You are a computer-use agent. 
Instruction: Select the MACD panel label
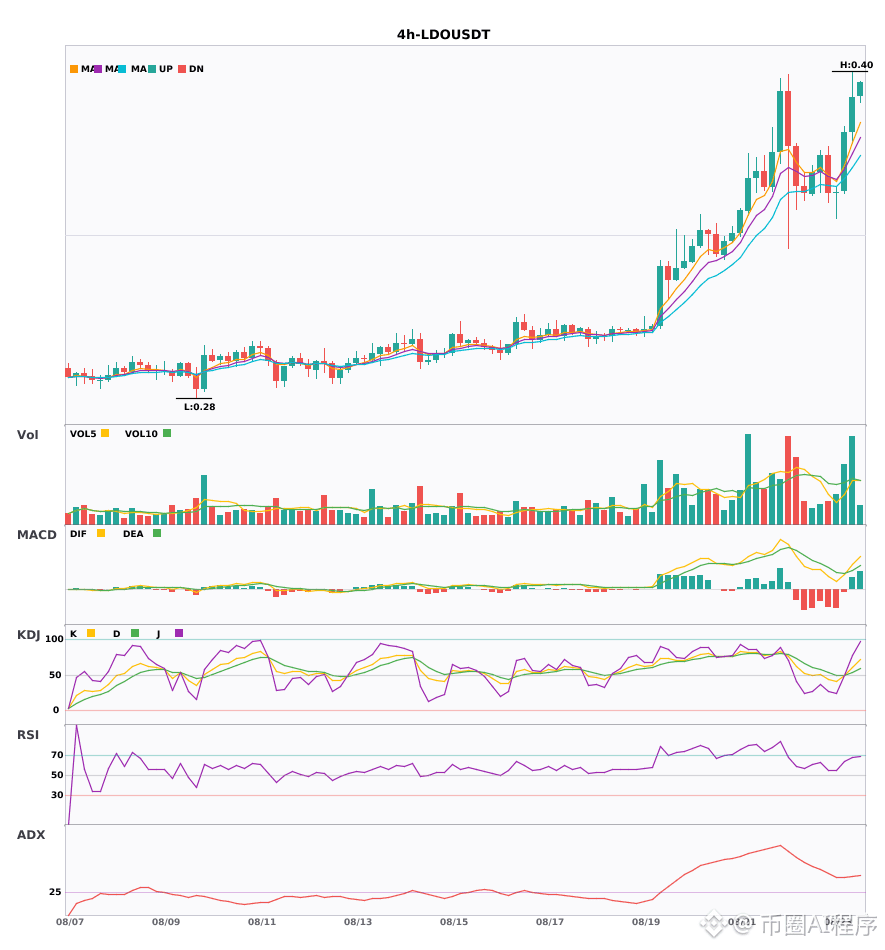point(36,535)
